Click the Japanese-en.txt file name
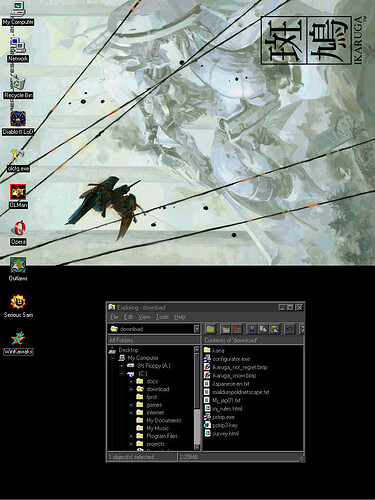Viewport: 375px width, 500px height. tap(231, 384)
